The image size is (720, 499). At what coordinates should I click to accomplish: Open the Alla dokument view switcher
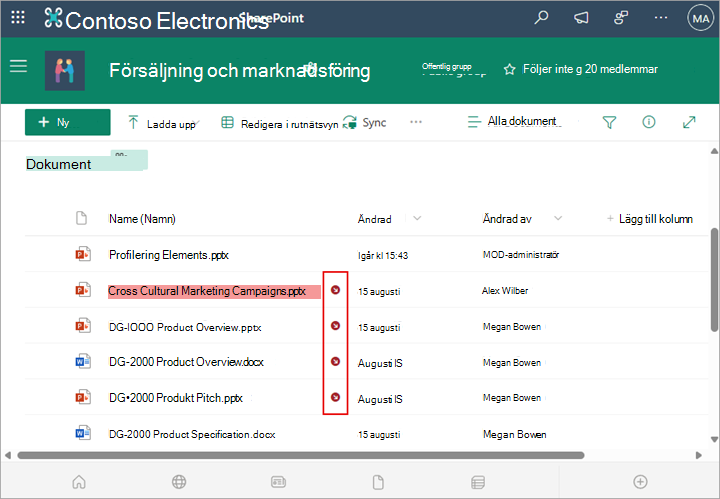click(x=513, y=122)
